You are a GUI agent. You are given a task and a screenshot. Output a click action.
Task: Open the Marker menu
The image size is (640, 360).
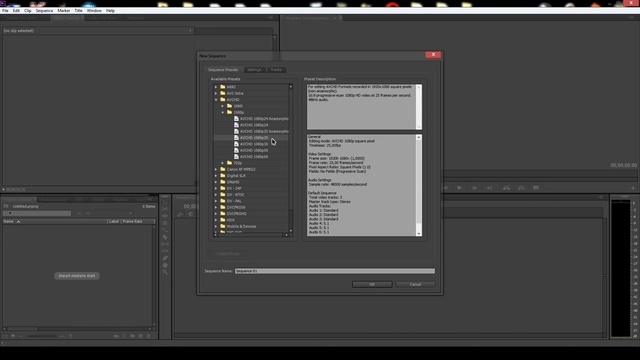point(64,11)
